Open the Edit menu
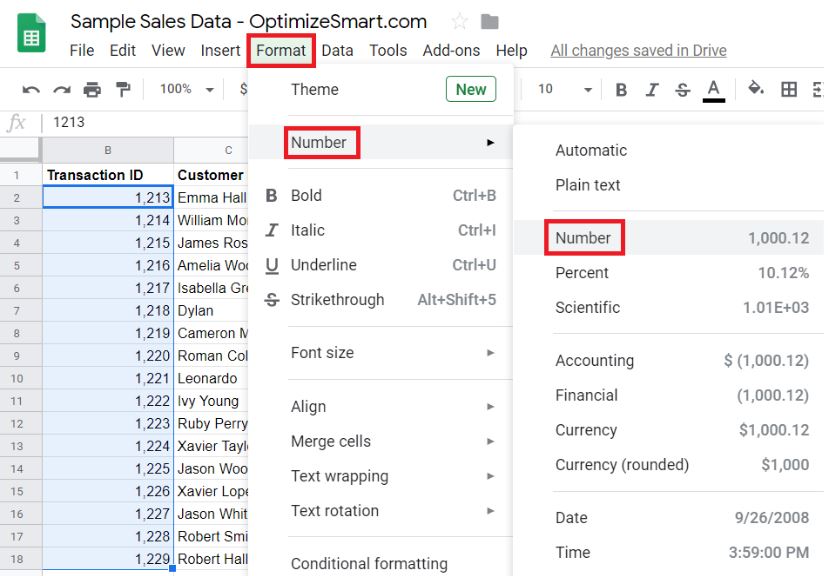 [x=123, y=51]
